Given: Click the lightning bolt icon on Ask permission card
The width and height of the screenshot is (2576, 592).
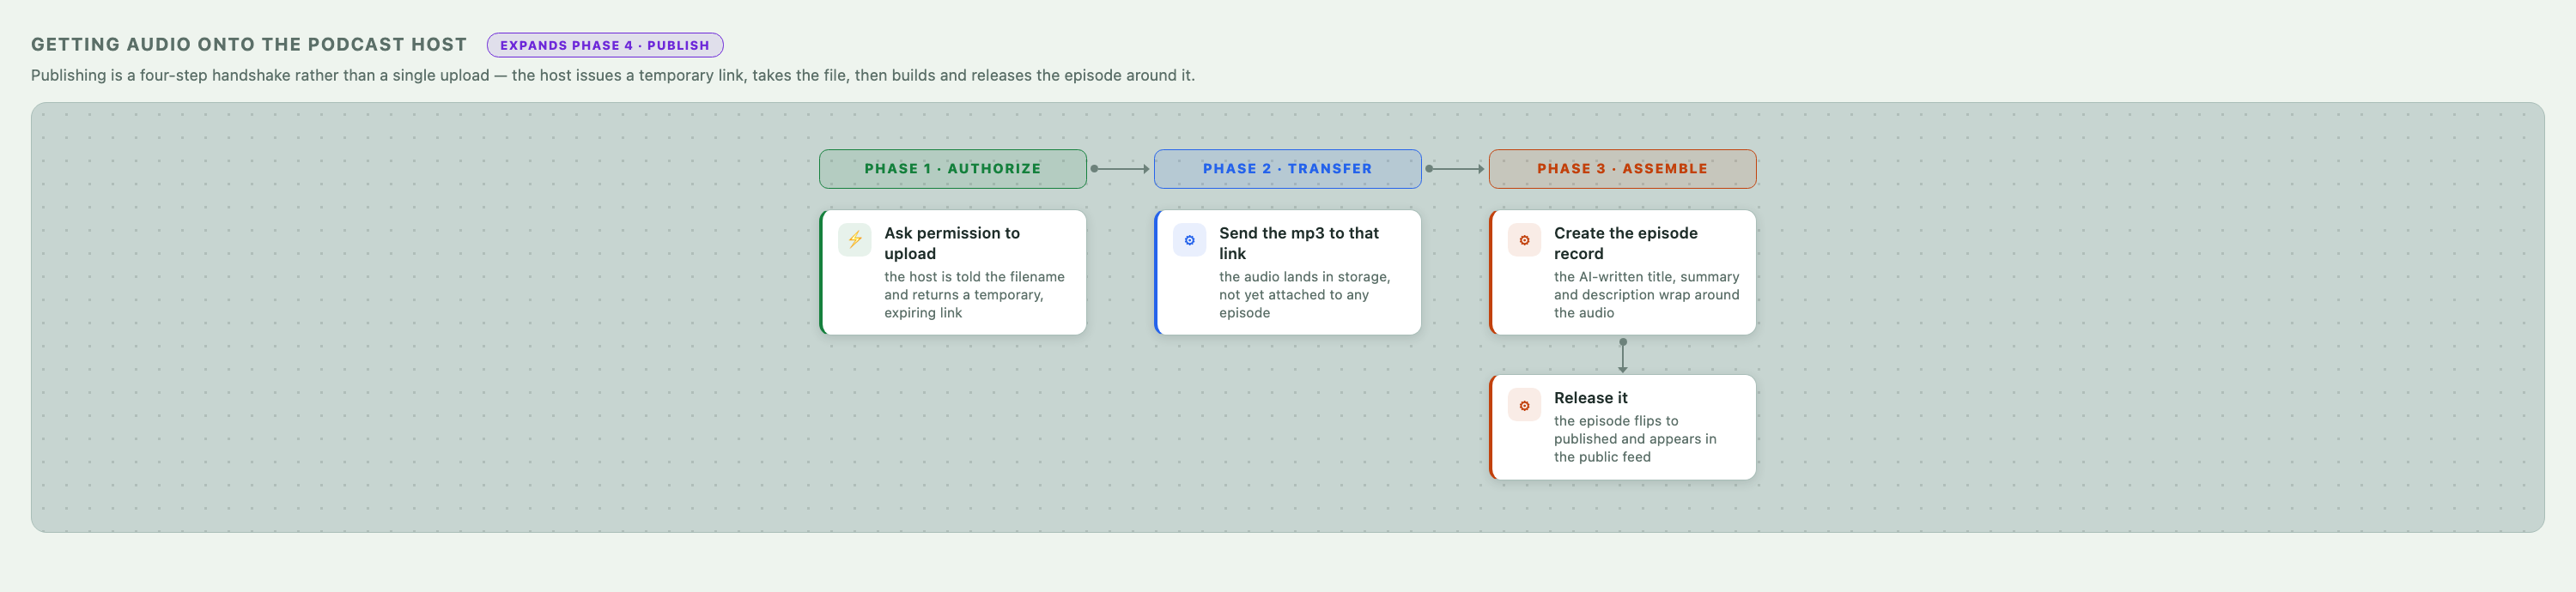Looking at the screenshot, I should click(854, 240).
